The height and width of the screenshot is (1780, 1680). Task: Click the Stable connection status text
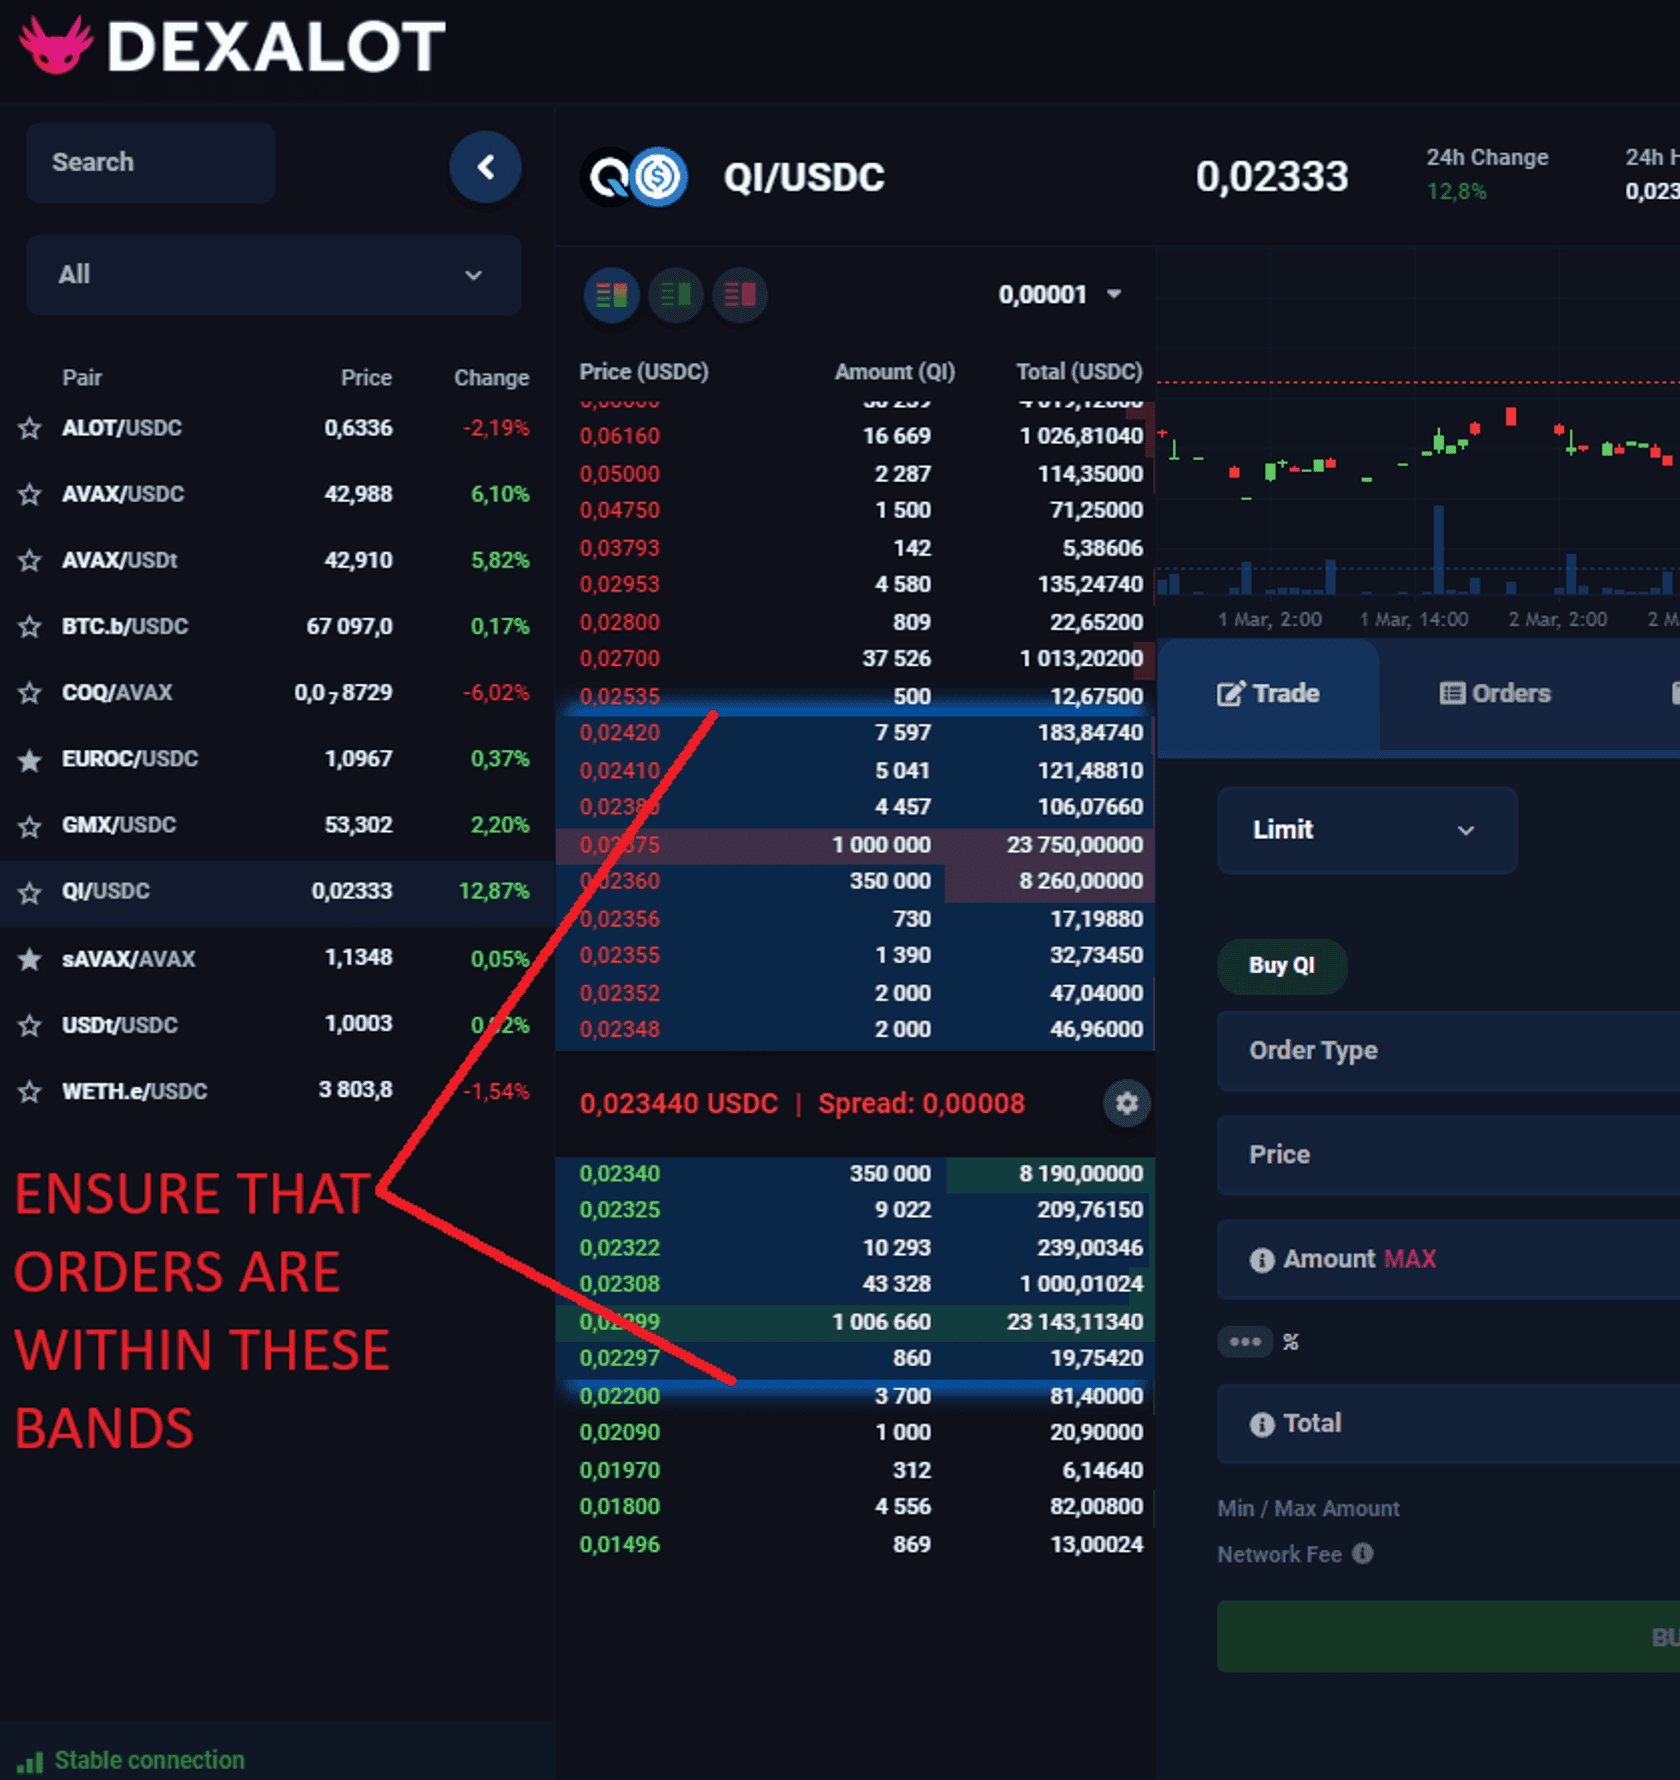click(x=149, y=1761)
